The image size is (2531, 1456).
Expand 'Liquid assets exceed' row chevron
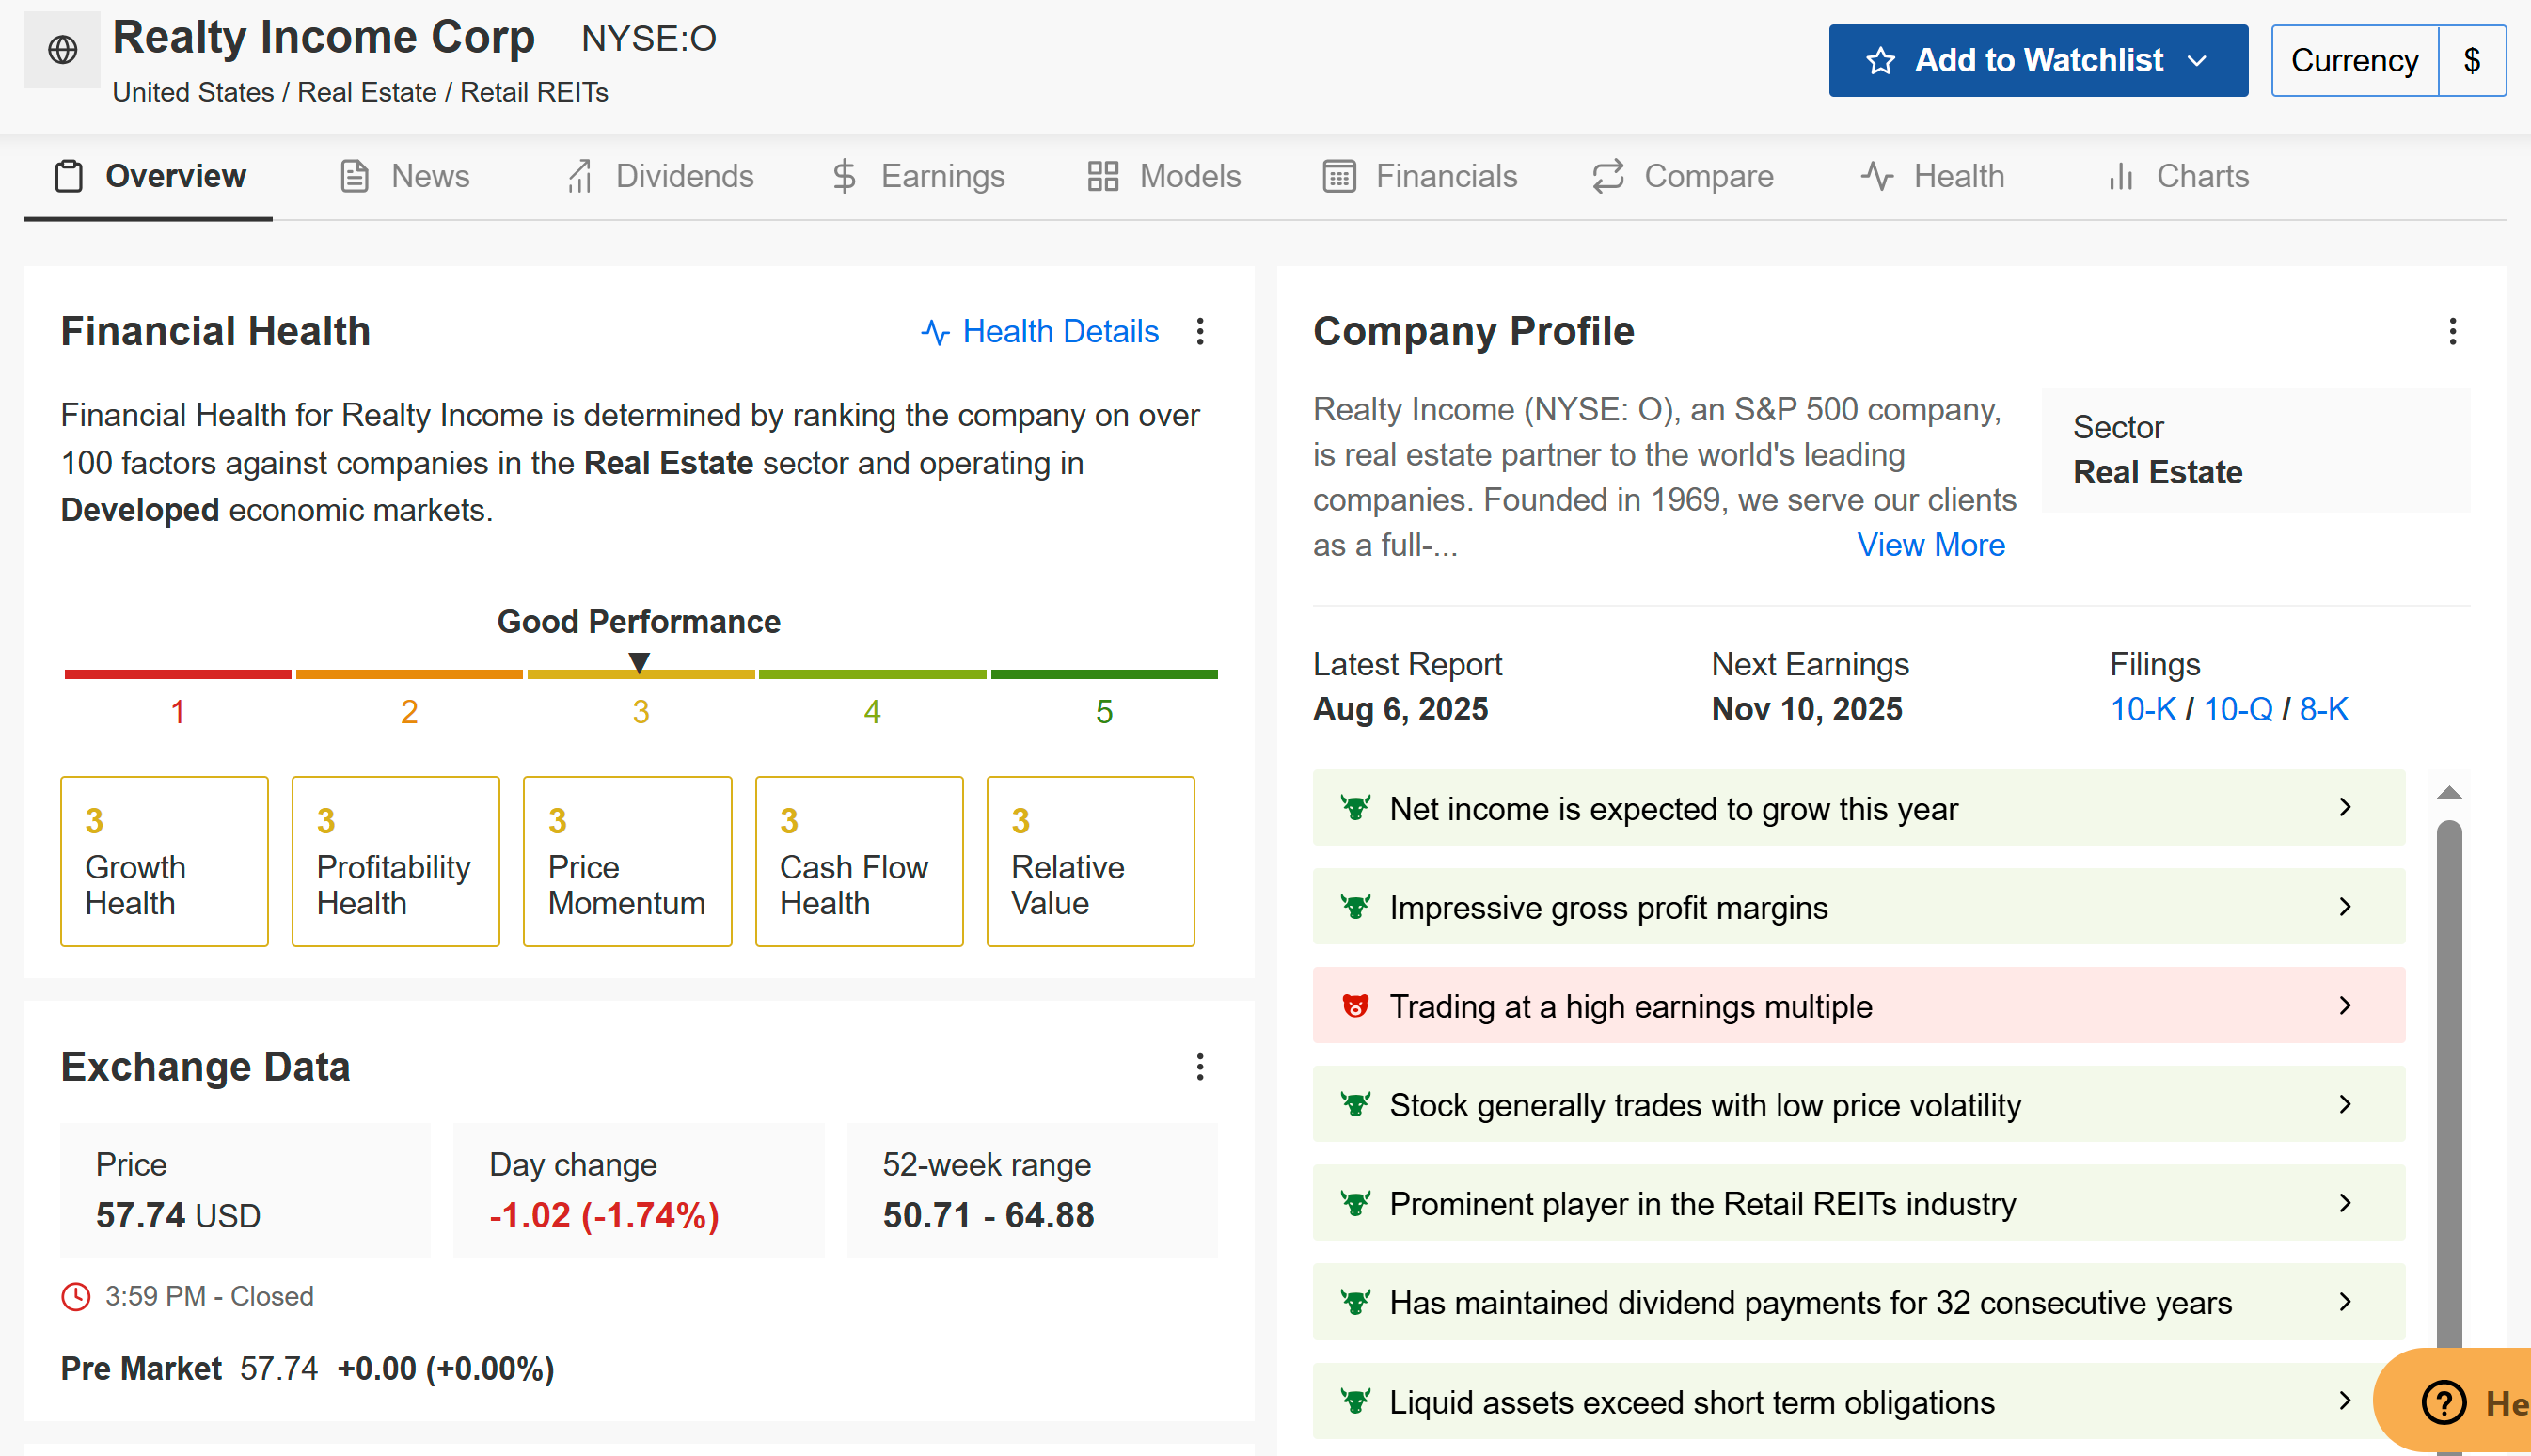2345,1400
